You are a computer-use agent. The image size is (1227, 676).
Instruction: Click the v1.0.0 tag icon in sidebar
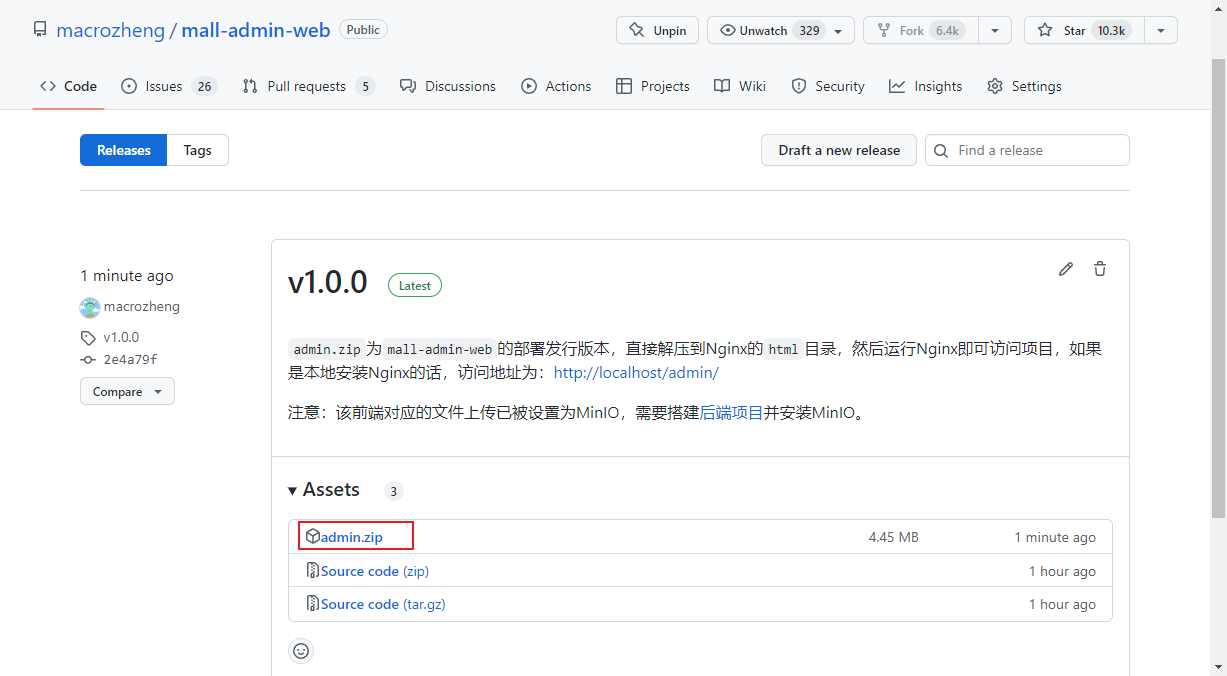(88, 338)
